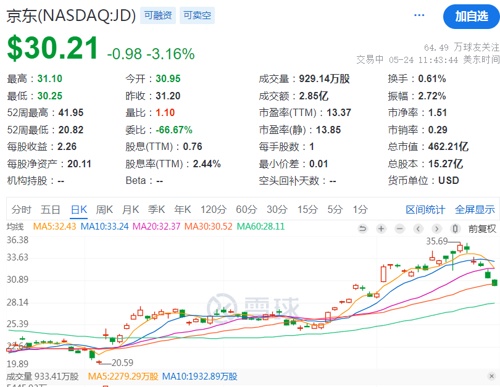
Task: Switch to the 60分 interval tab
Action: tap(246, 210)
